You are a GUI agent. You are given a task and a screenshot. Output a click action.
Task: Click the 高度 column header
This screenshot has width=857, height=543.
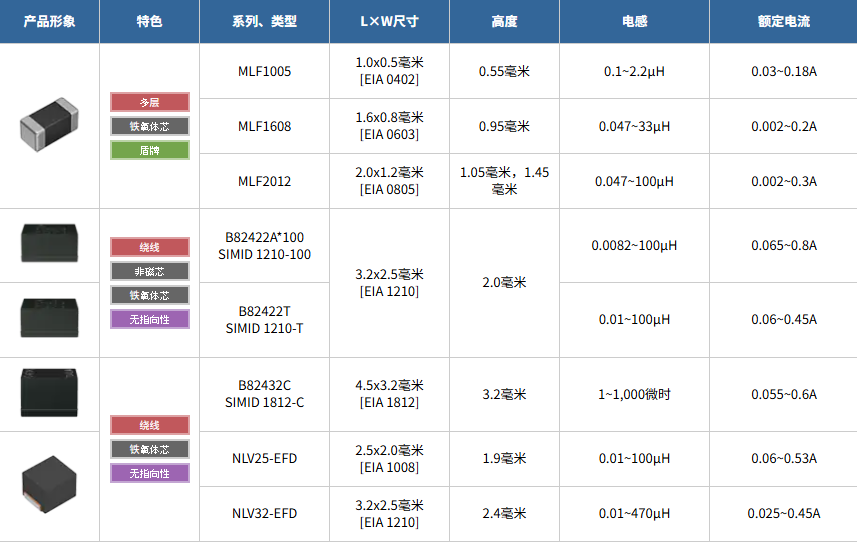(x=504, y=21)
